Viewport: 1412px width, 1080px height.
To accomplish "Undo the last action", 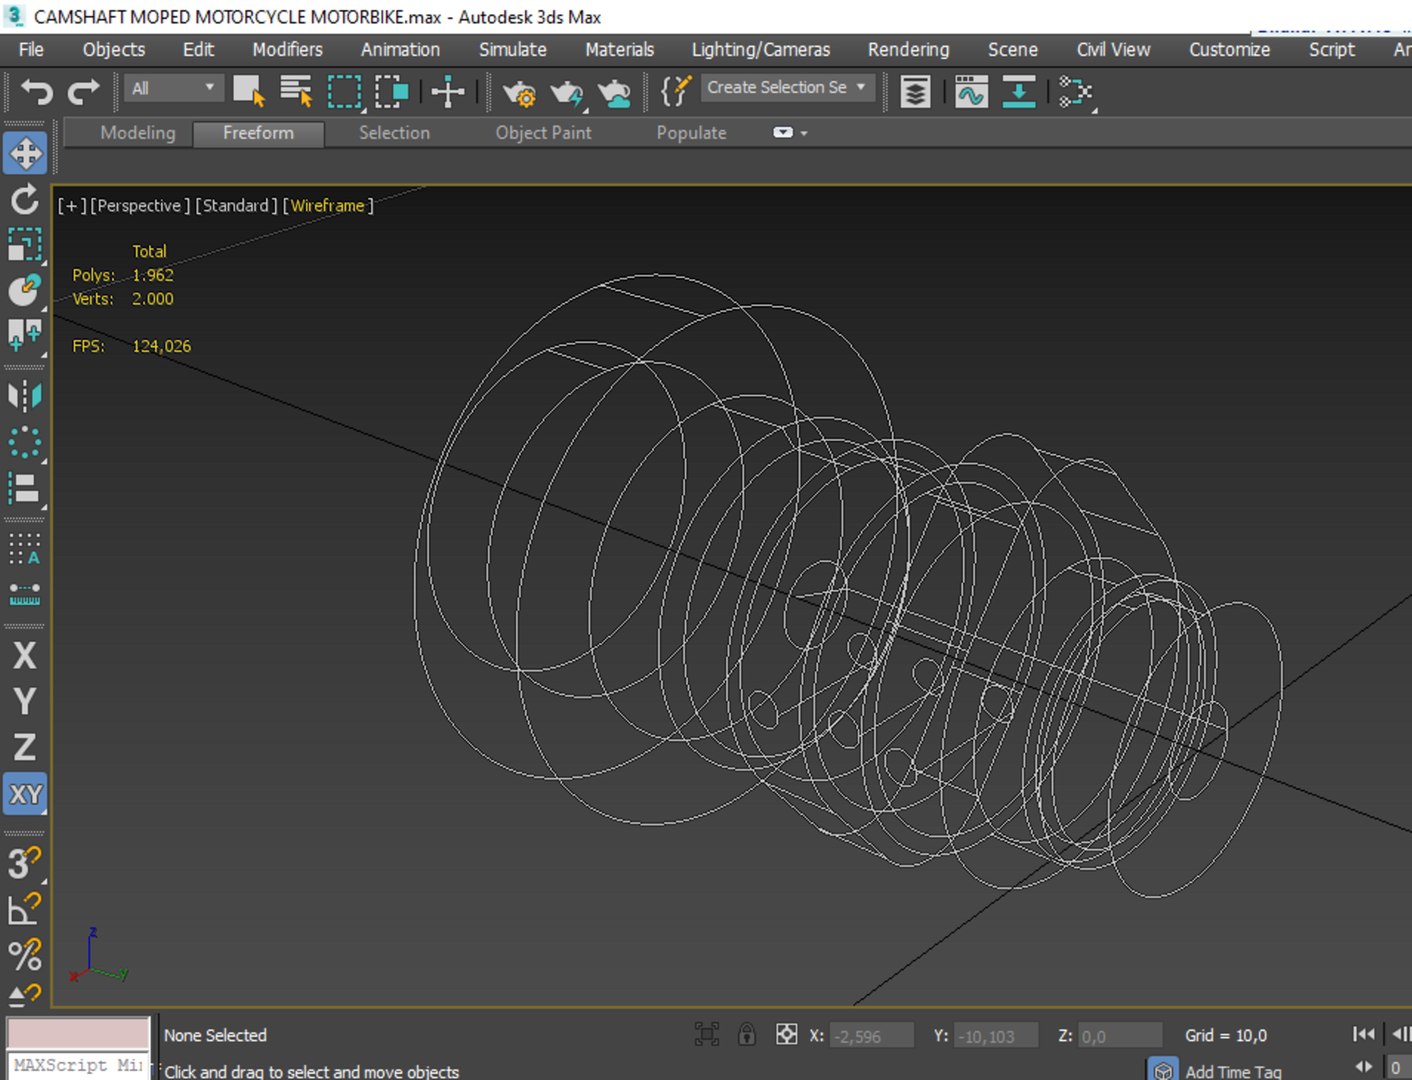I will 37,92.
